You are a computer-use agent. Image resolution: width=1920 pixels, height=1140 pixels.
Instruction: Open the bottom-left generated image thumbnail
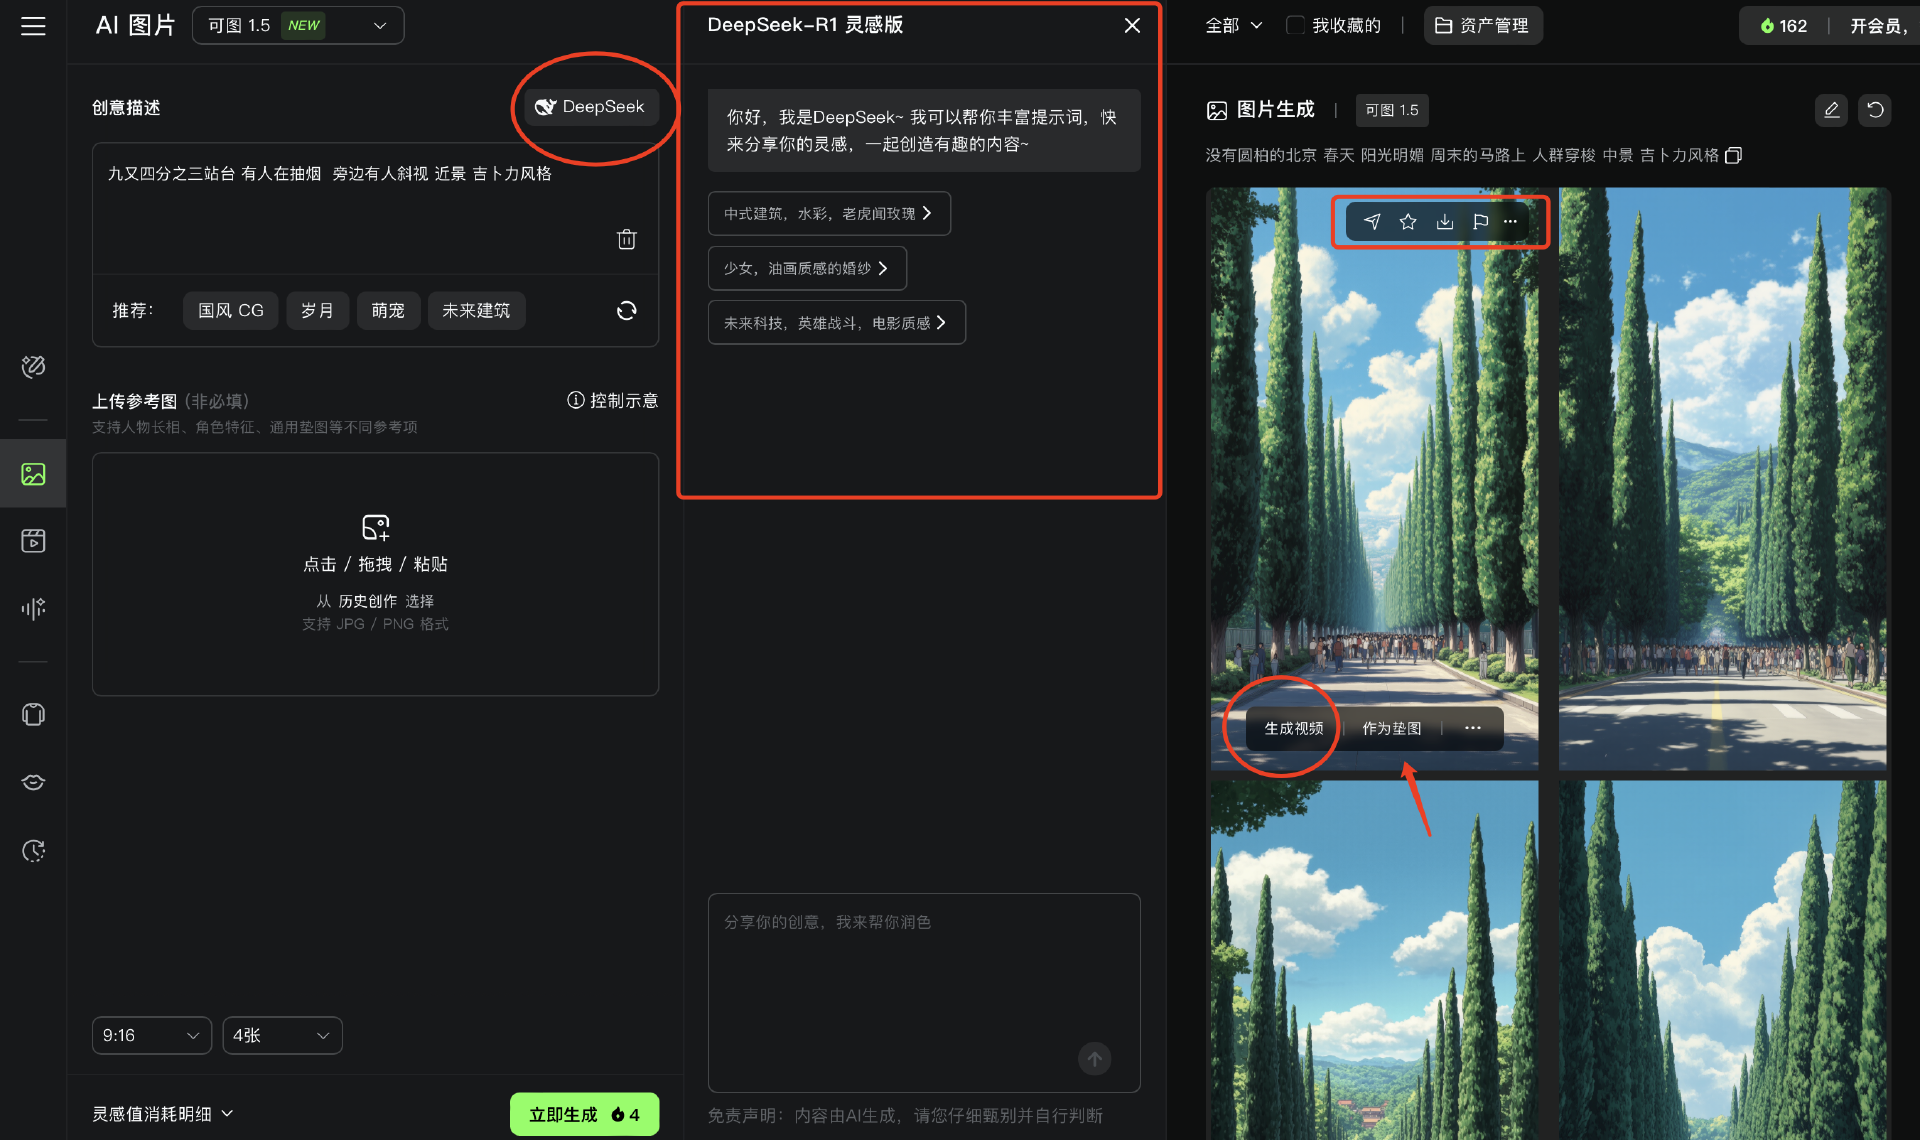click(x=1374, y=960)
